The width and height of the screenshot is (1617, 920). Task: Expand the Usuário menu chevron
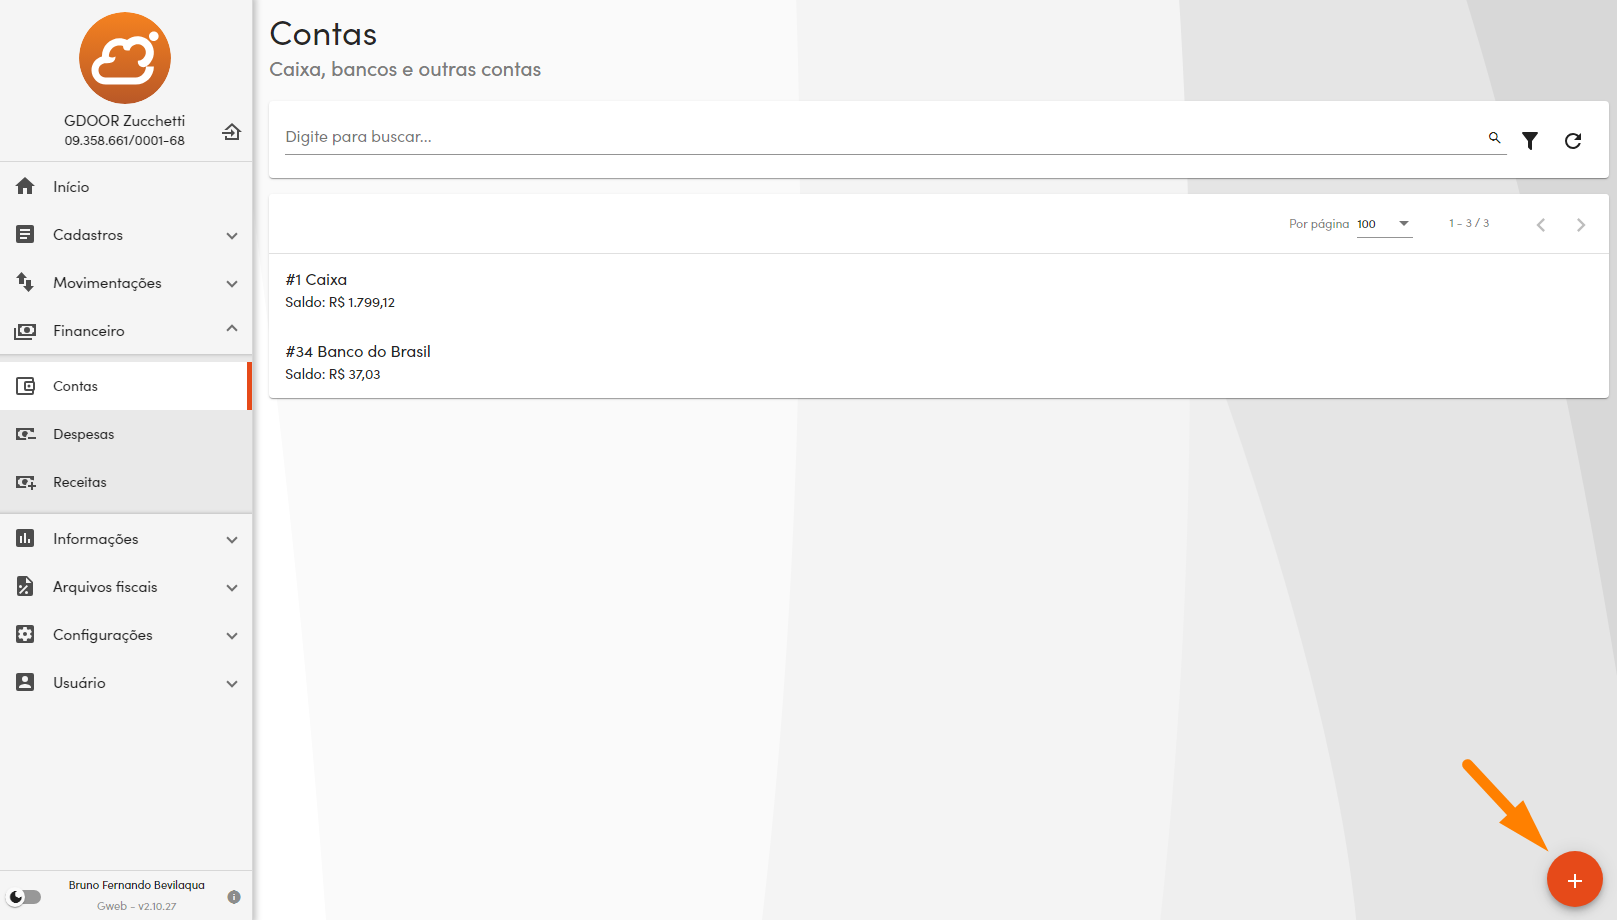point(232,684)
